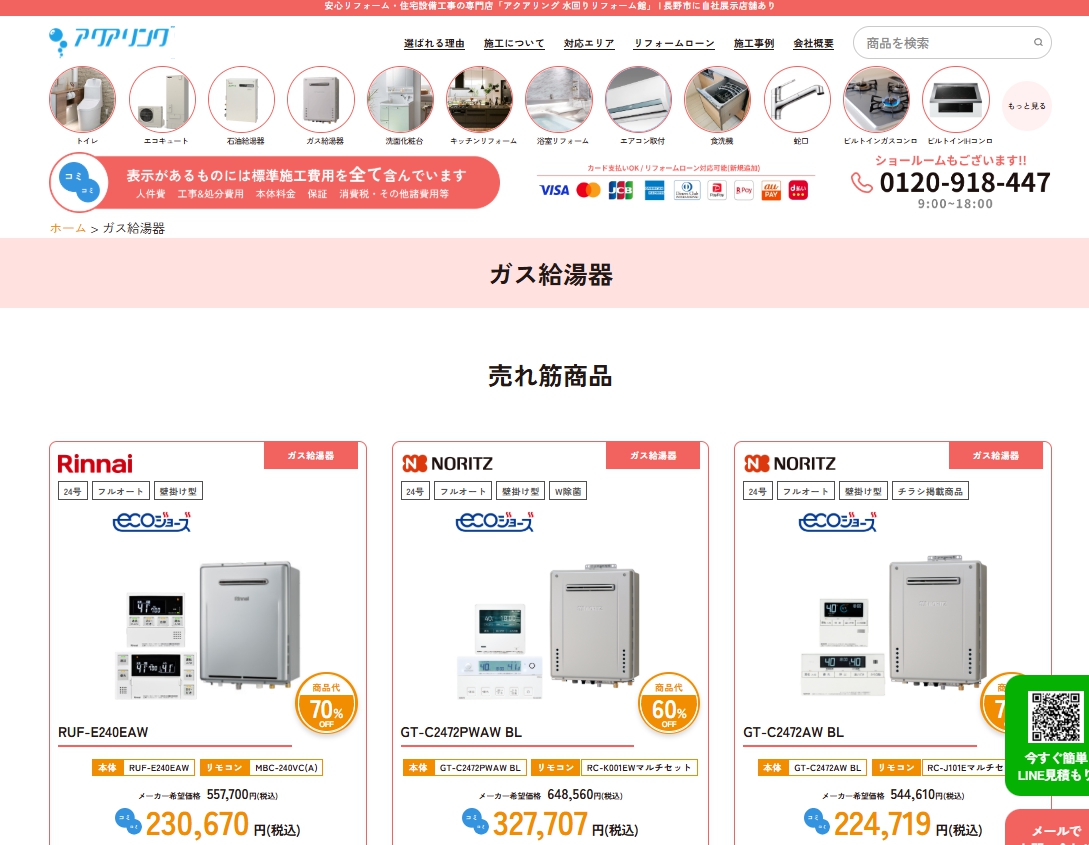
Task: Click the ホーム breadcrumb link
Action: pos(67,228)
